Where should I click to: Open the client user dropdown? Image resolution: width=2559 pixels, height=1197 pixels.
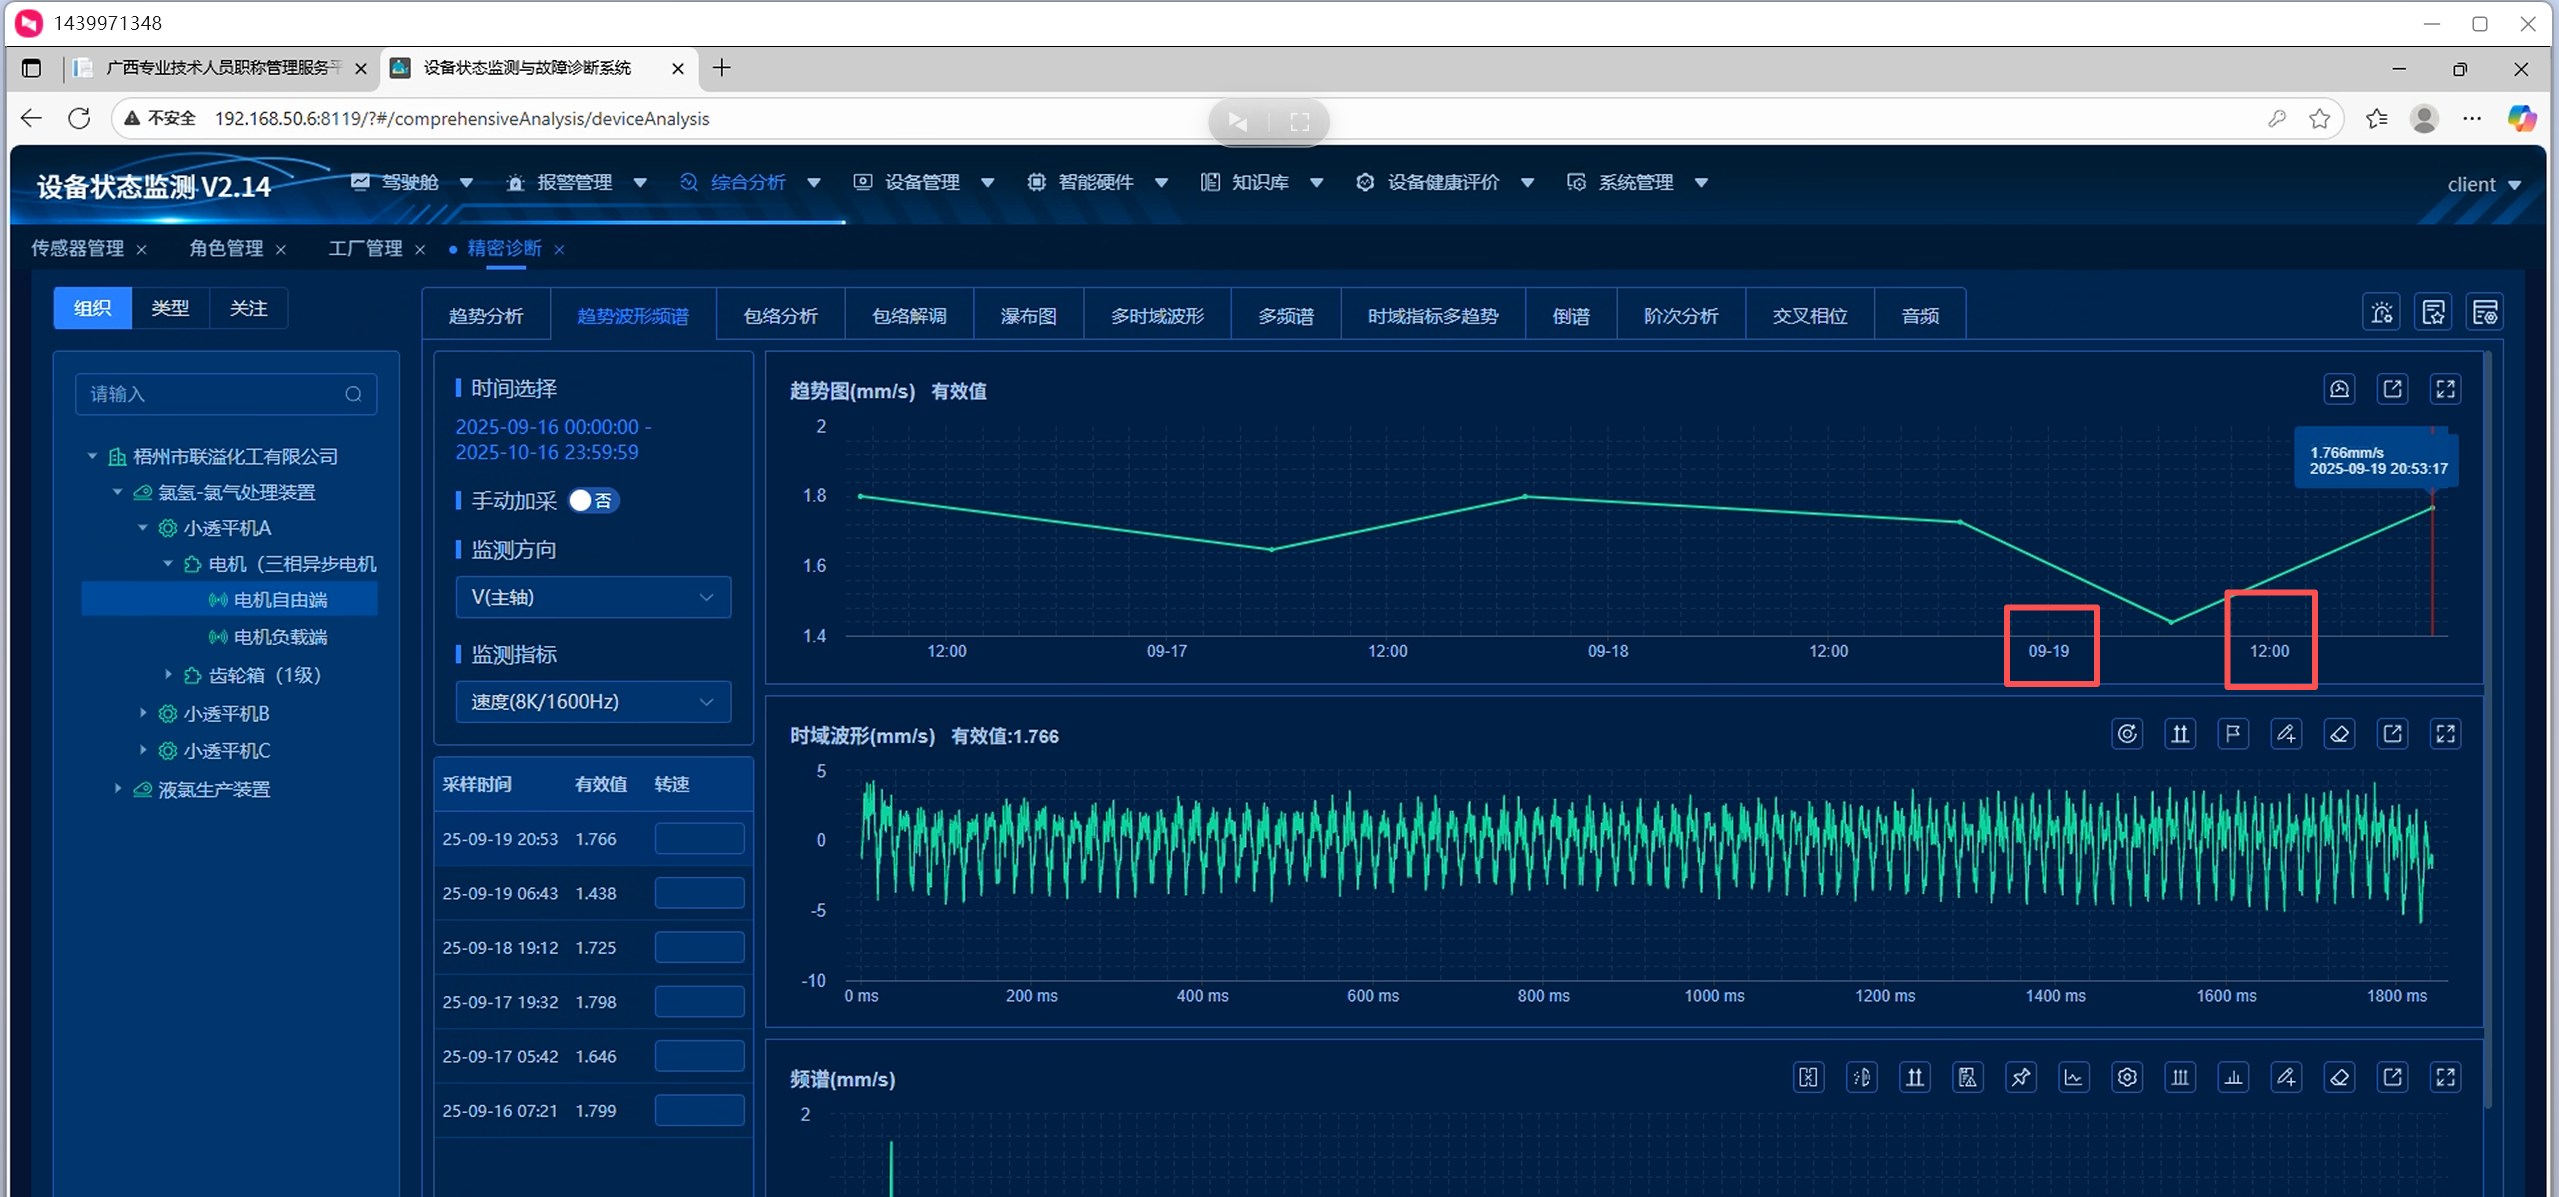pyautogui.click(x=2484, y=184)
